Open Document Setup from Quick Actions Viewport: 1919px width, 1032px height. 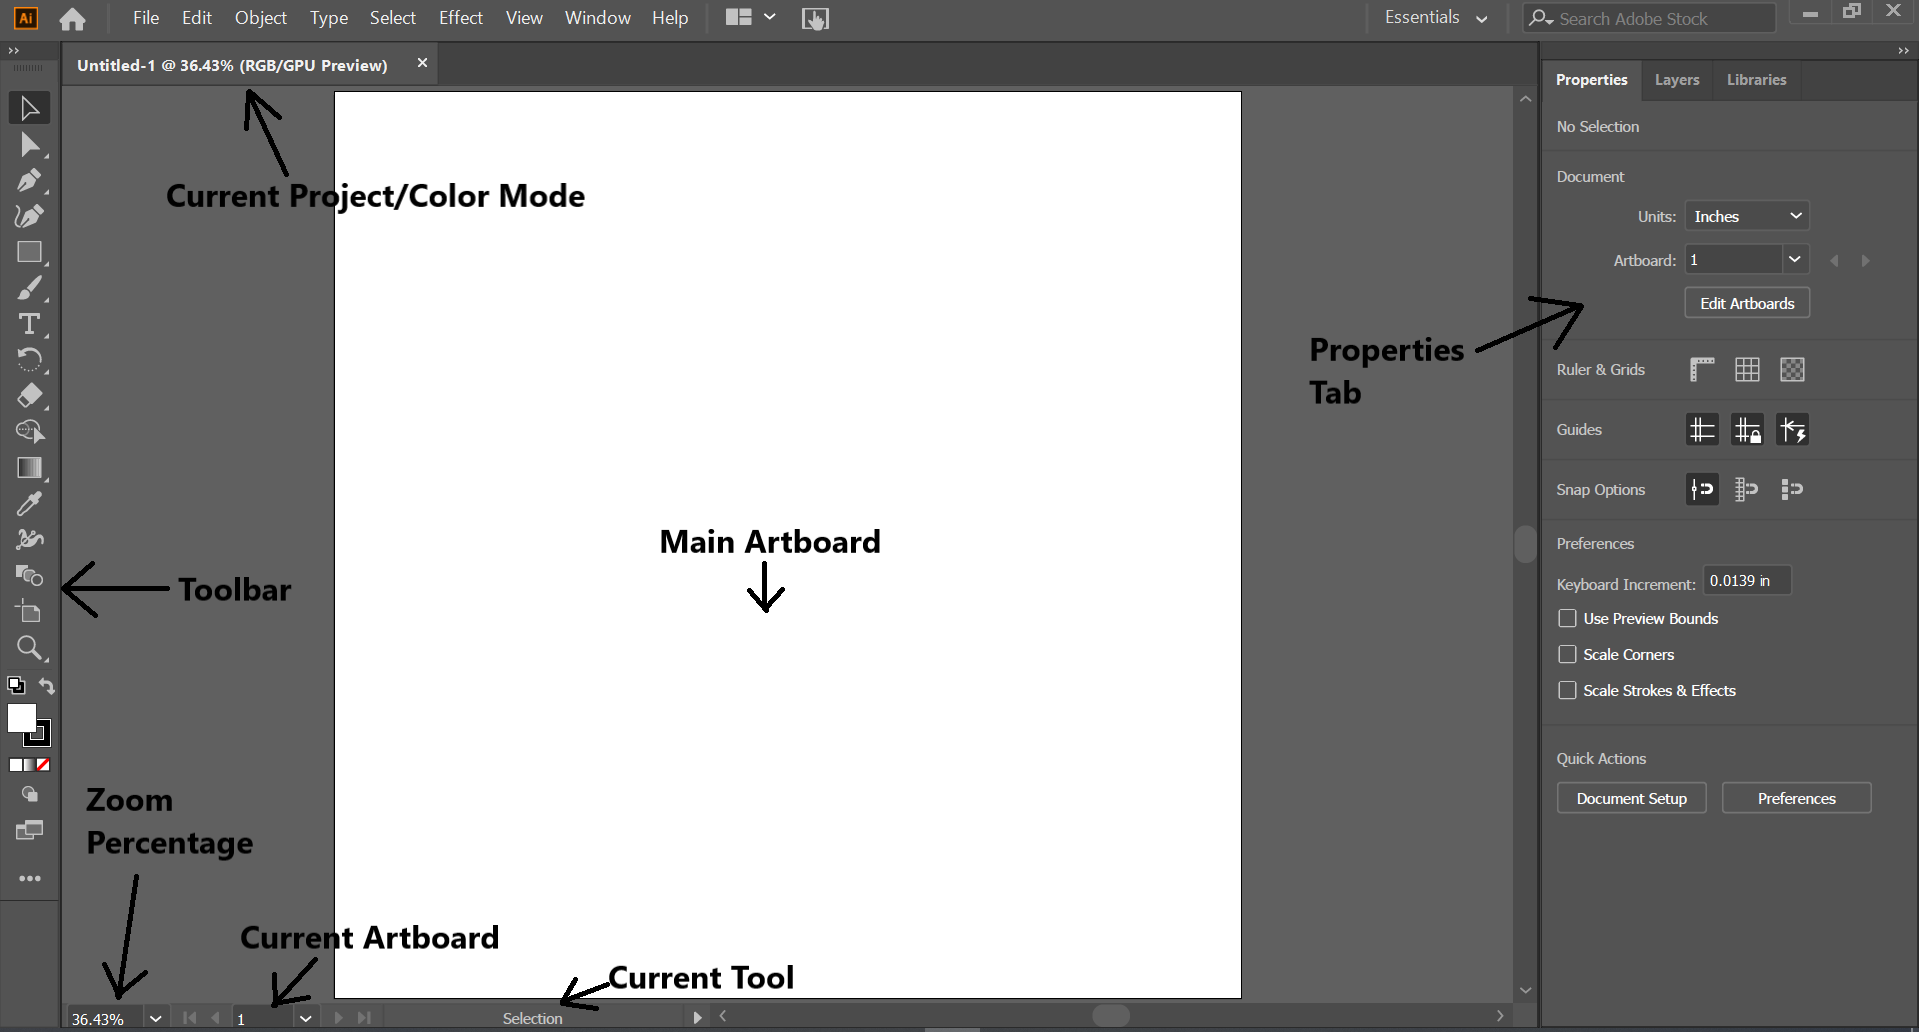coord(1631,799)
